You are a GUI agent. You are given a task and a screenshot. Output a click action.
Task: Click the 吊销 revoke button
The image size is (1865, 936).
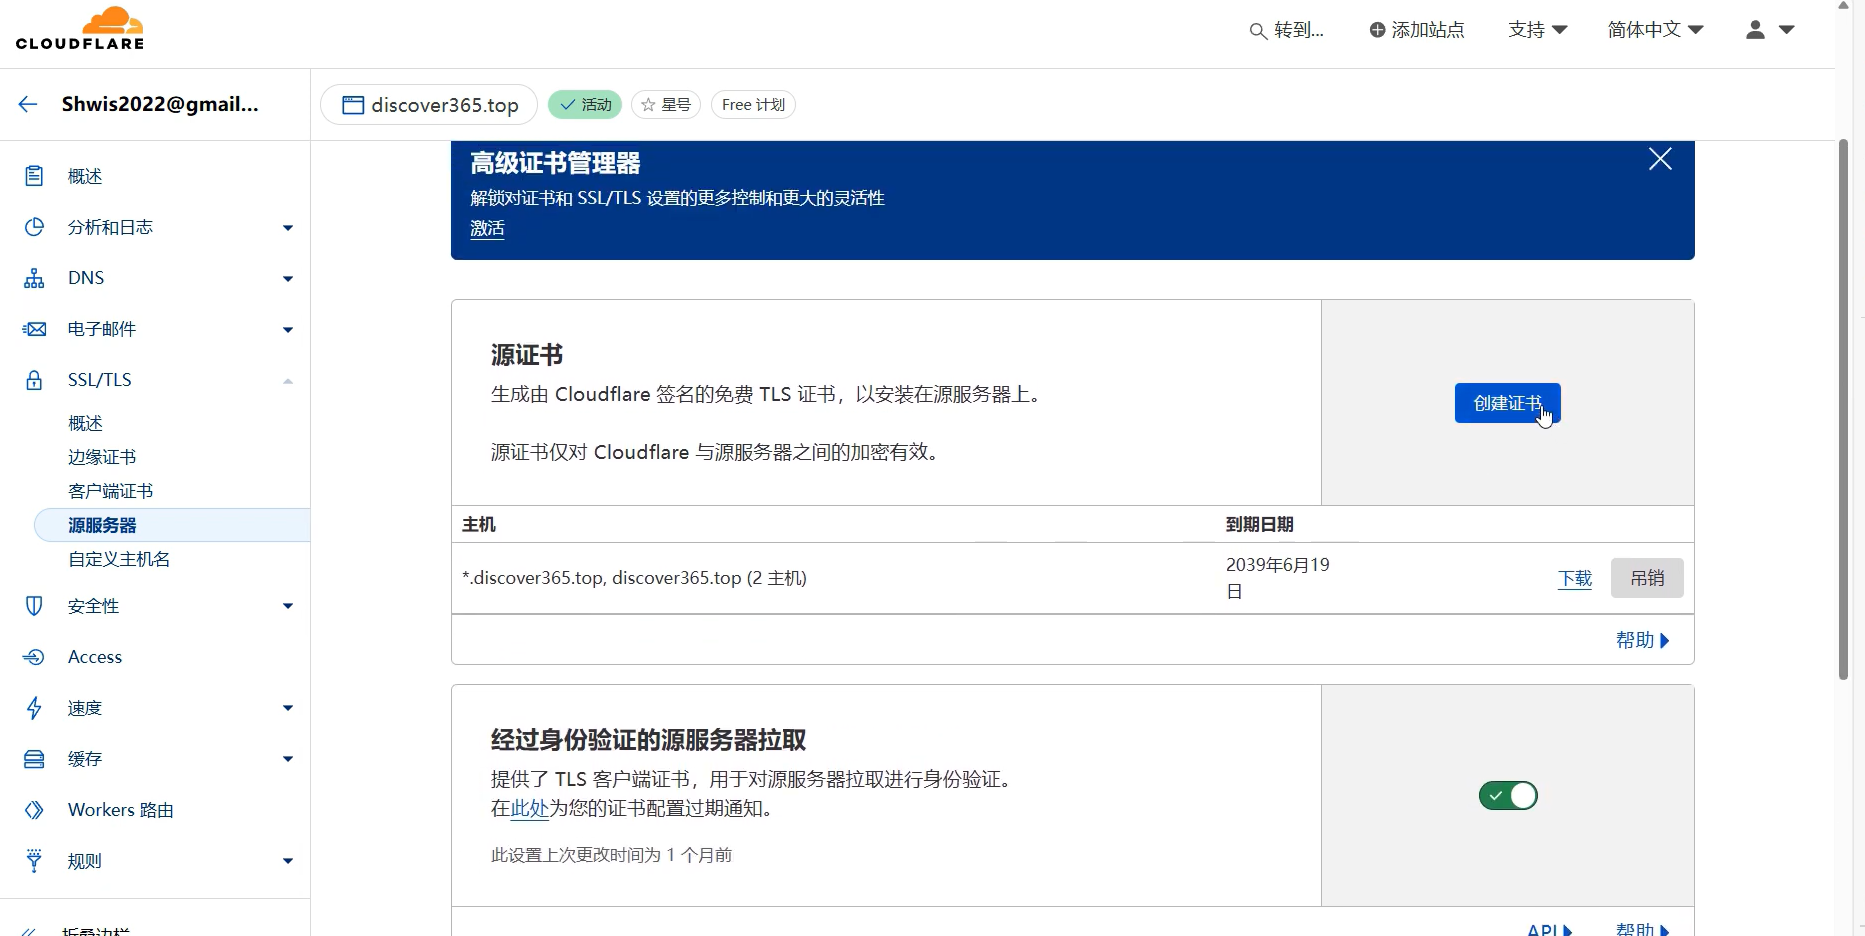(1647, 578)
